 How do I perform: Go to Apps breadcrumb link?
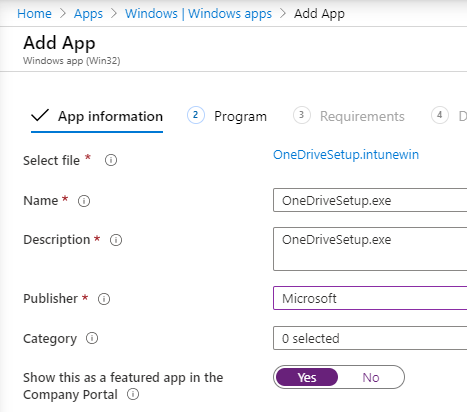point(88,14)
